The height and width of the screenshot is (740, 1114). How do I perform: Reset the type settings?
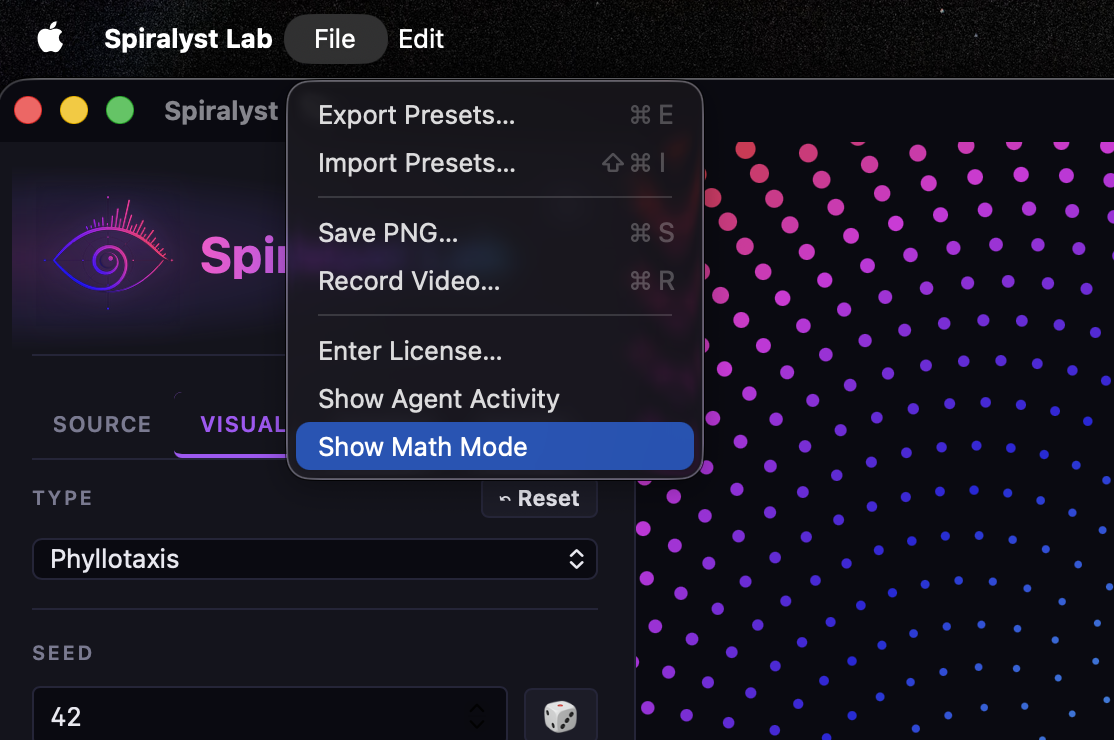point(539,499)
